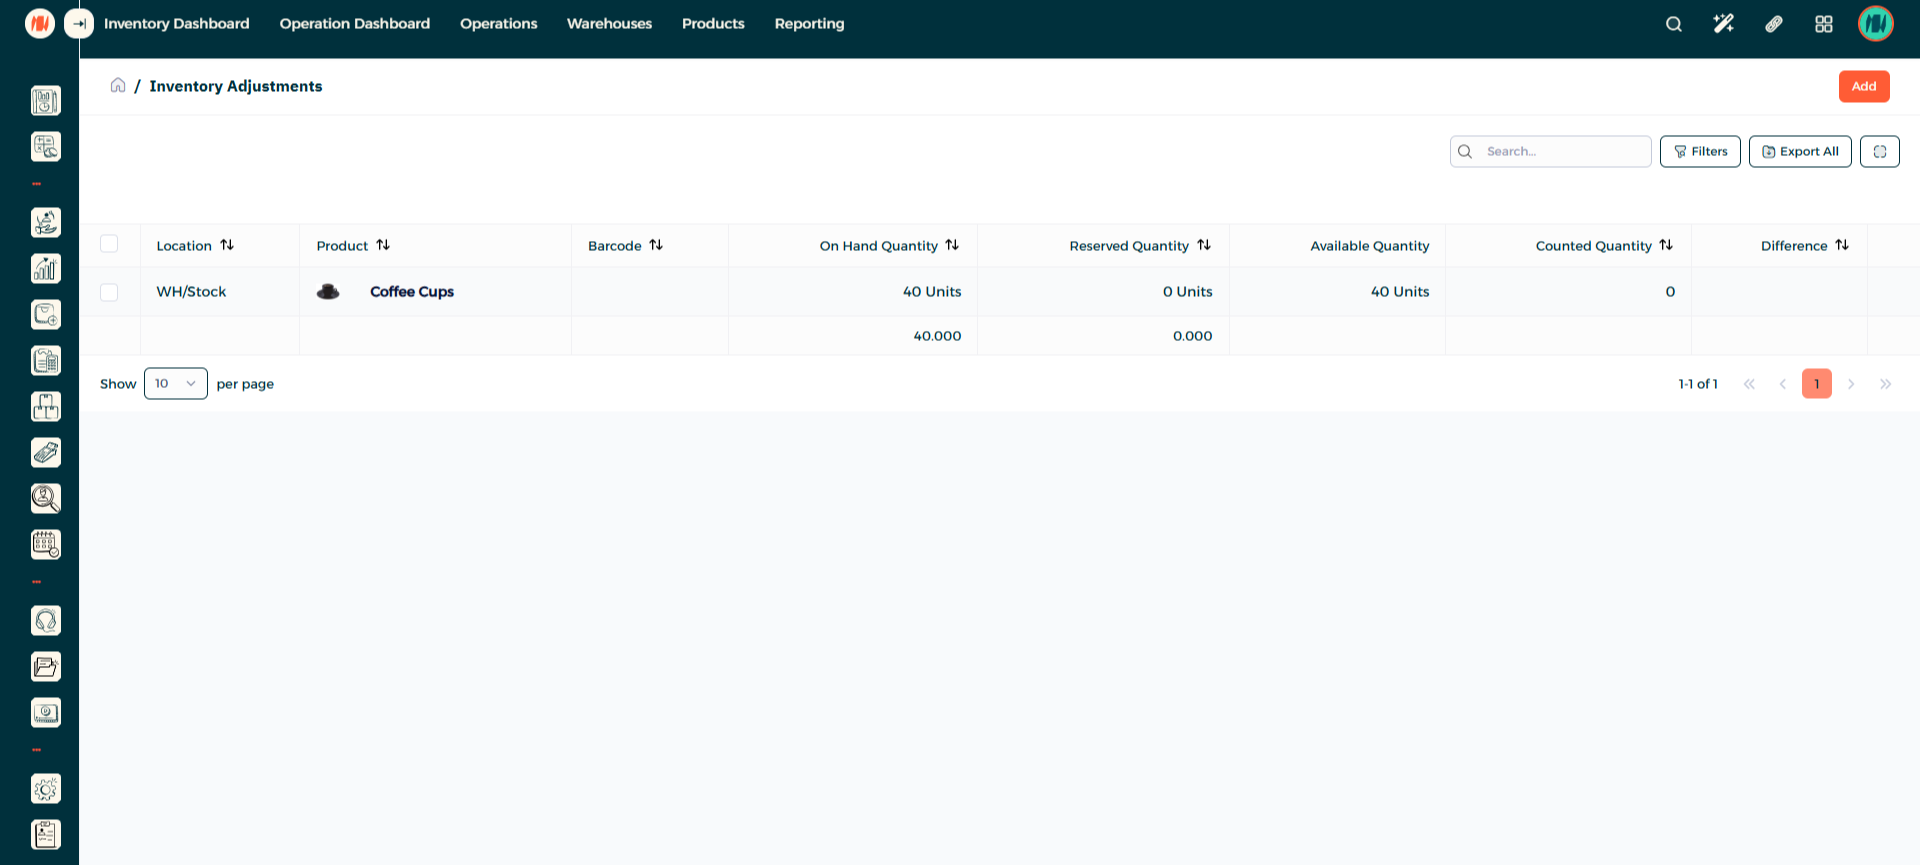Toggle fullscreen view button beside Export All
Viewport: 1920px width, 865px height.
[1879, 152]
